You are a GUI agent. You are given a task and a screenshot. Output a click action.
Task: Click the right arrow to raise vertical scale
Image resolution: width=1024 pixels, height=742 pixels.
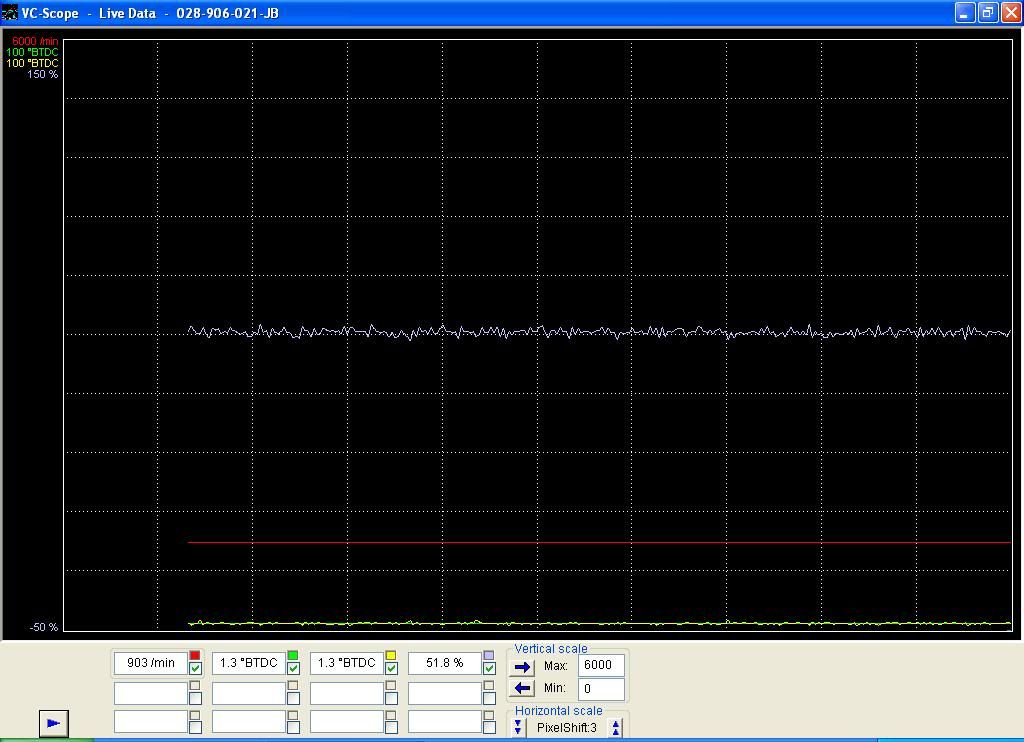point(522,666)
